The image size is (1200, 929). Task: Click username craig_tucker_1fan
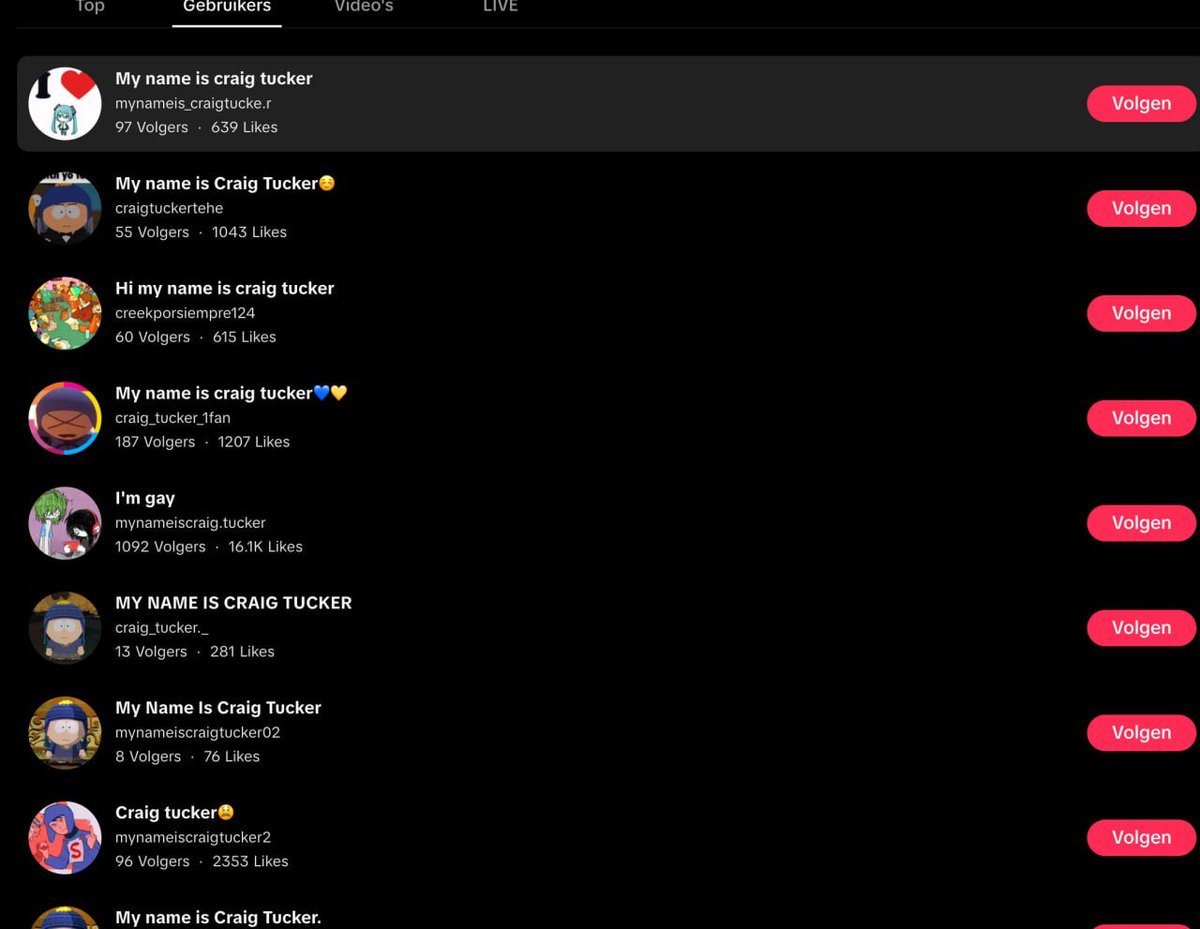(173, 418)
